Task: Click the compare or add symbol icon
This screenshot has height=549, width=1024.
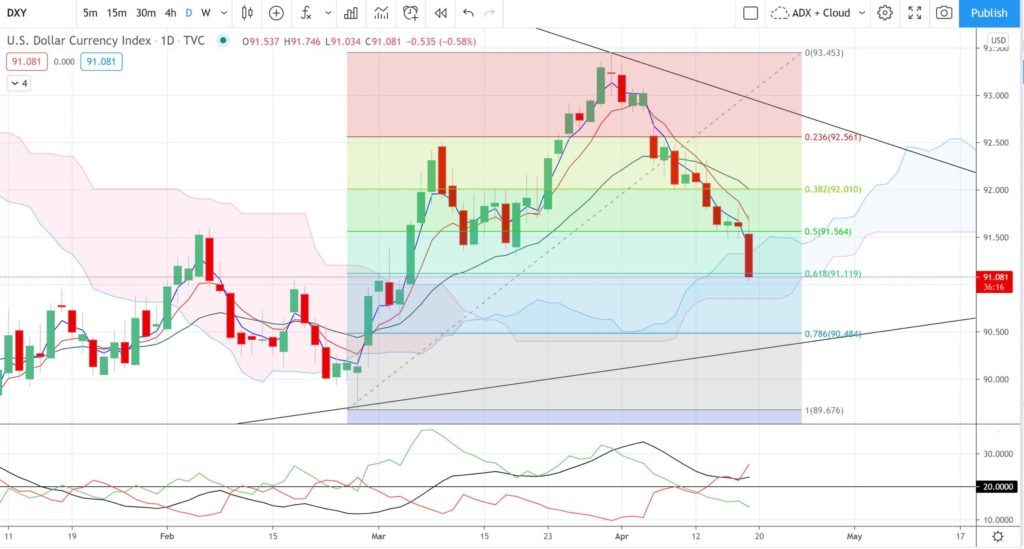Action: [x=276, y=13]
